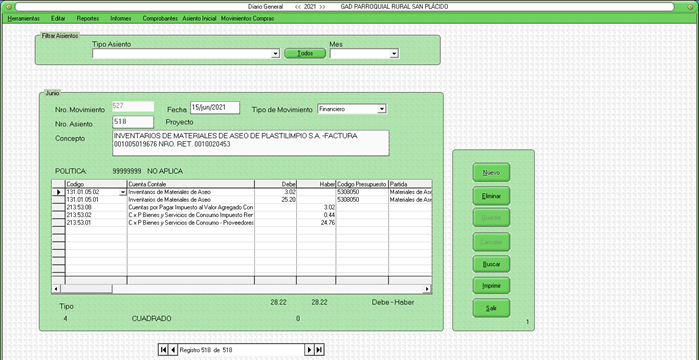Viewport: 699px width, 360px height.
Task: Open the Herramientas menu
Action: [24, 19]
